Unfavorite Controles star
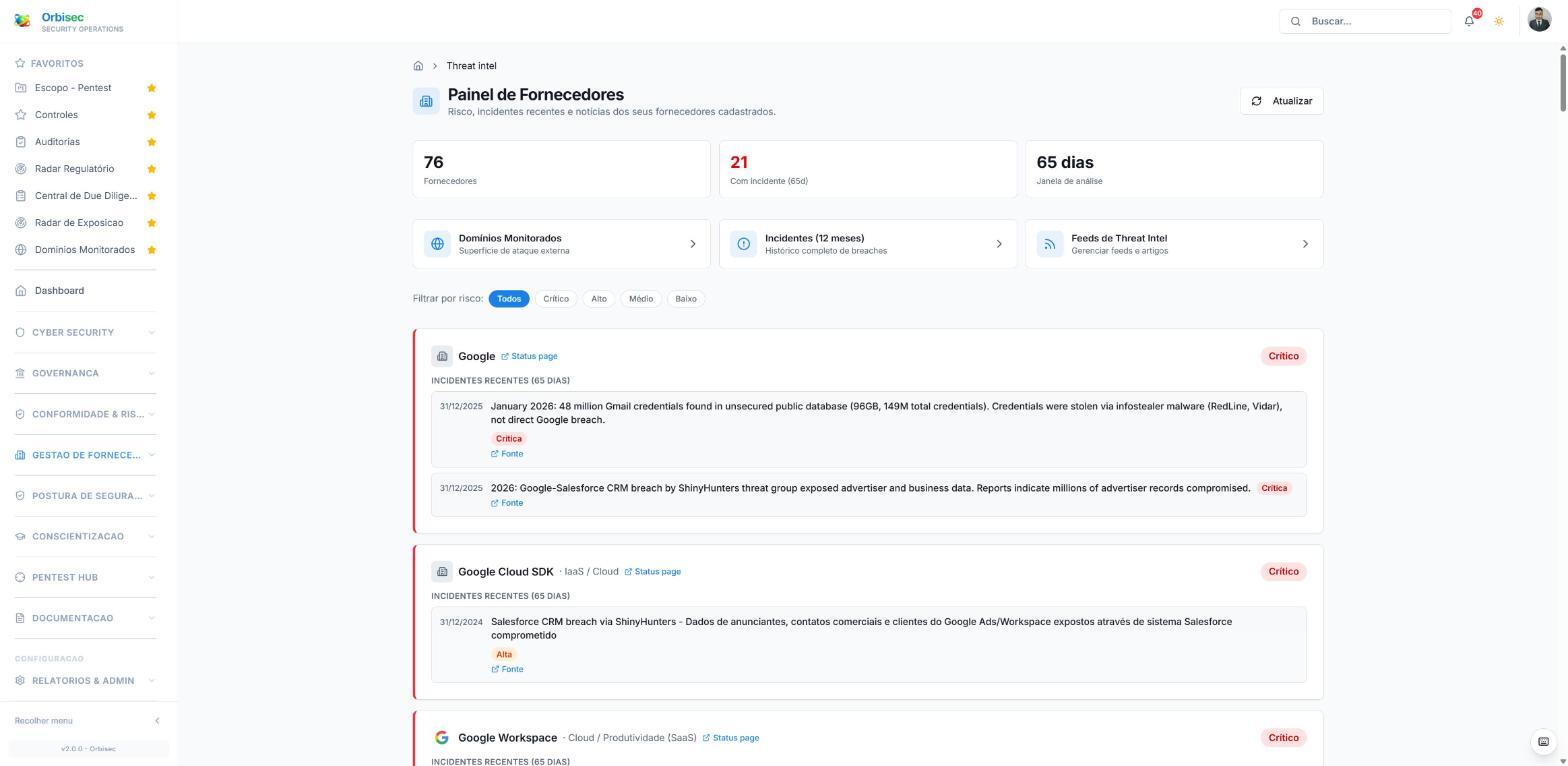 (152, 115)
